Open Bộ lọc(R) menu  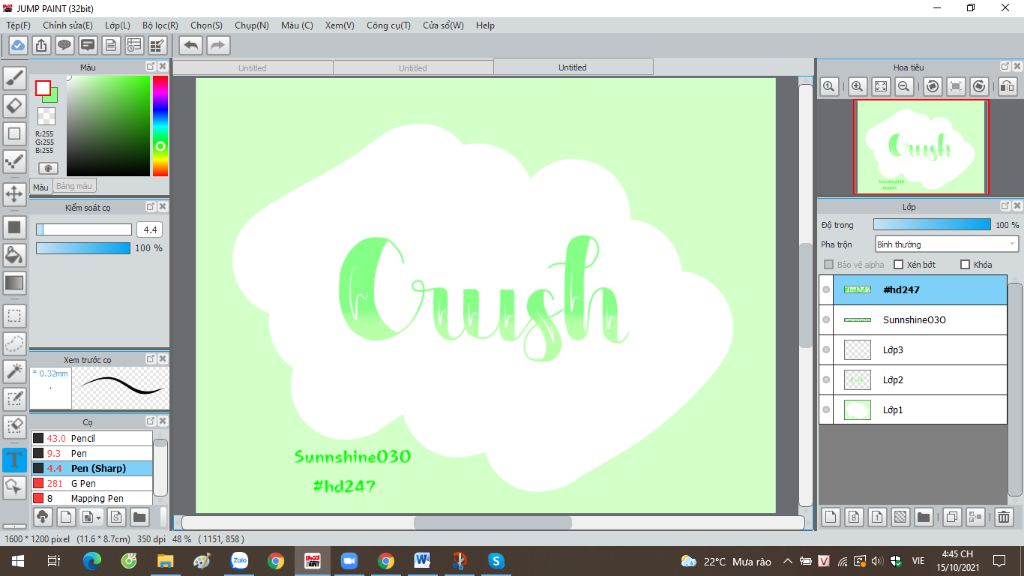tap(160, 25)
